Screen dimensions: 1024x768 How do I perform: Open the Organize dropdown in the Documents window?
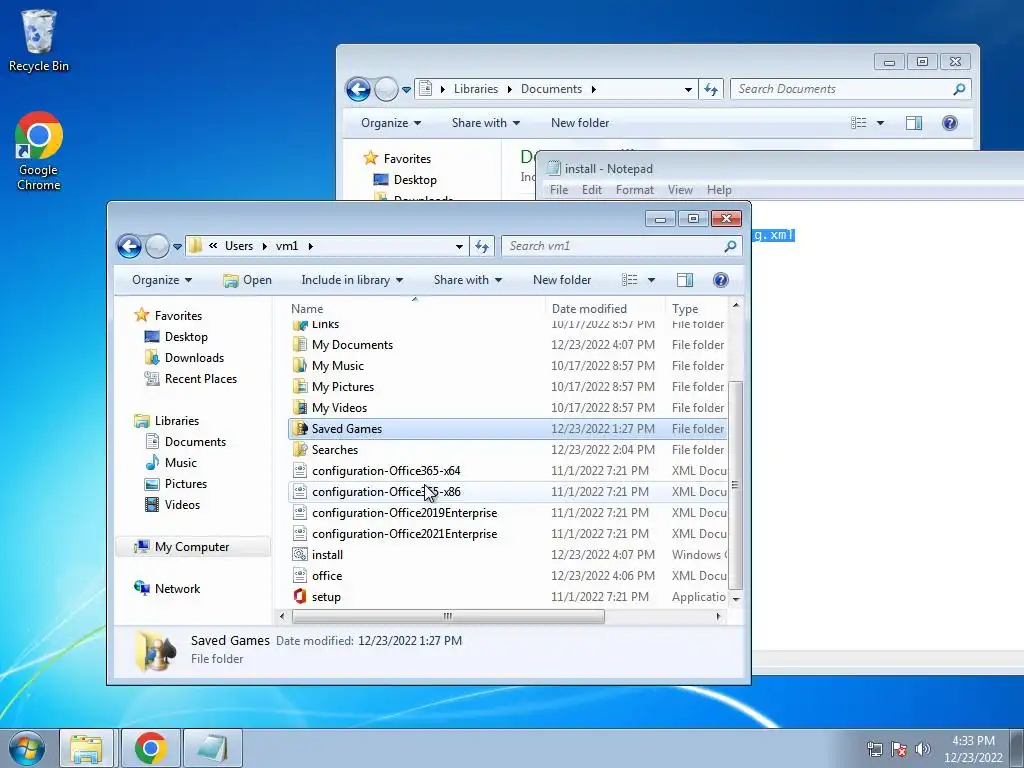pos(391,123)
